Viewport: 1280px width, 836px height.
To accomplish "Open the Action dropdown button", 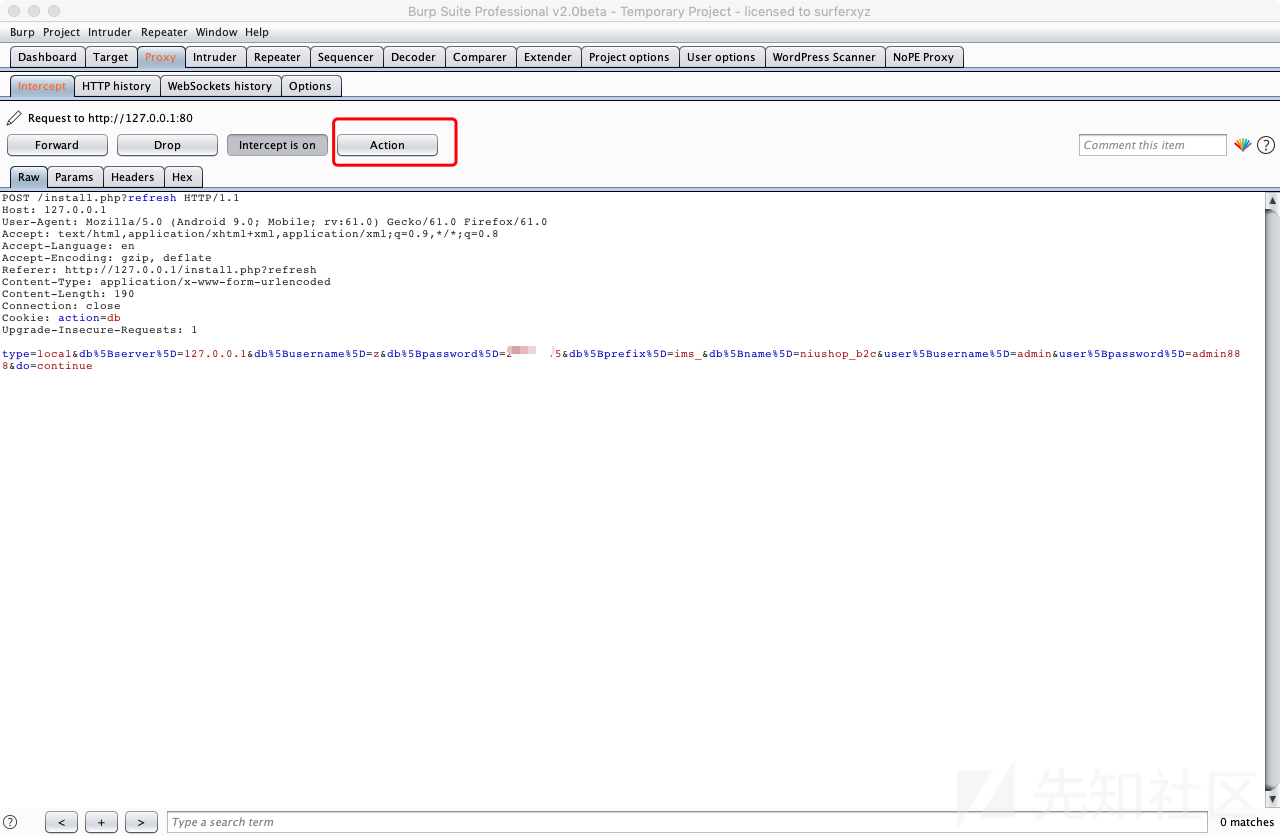I will [387, 145].
